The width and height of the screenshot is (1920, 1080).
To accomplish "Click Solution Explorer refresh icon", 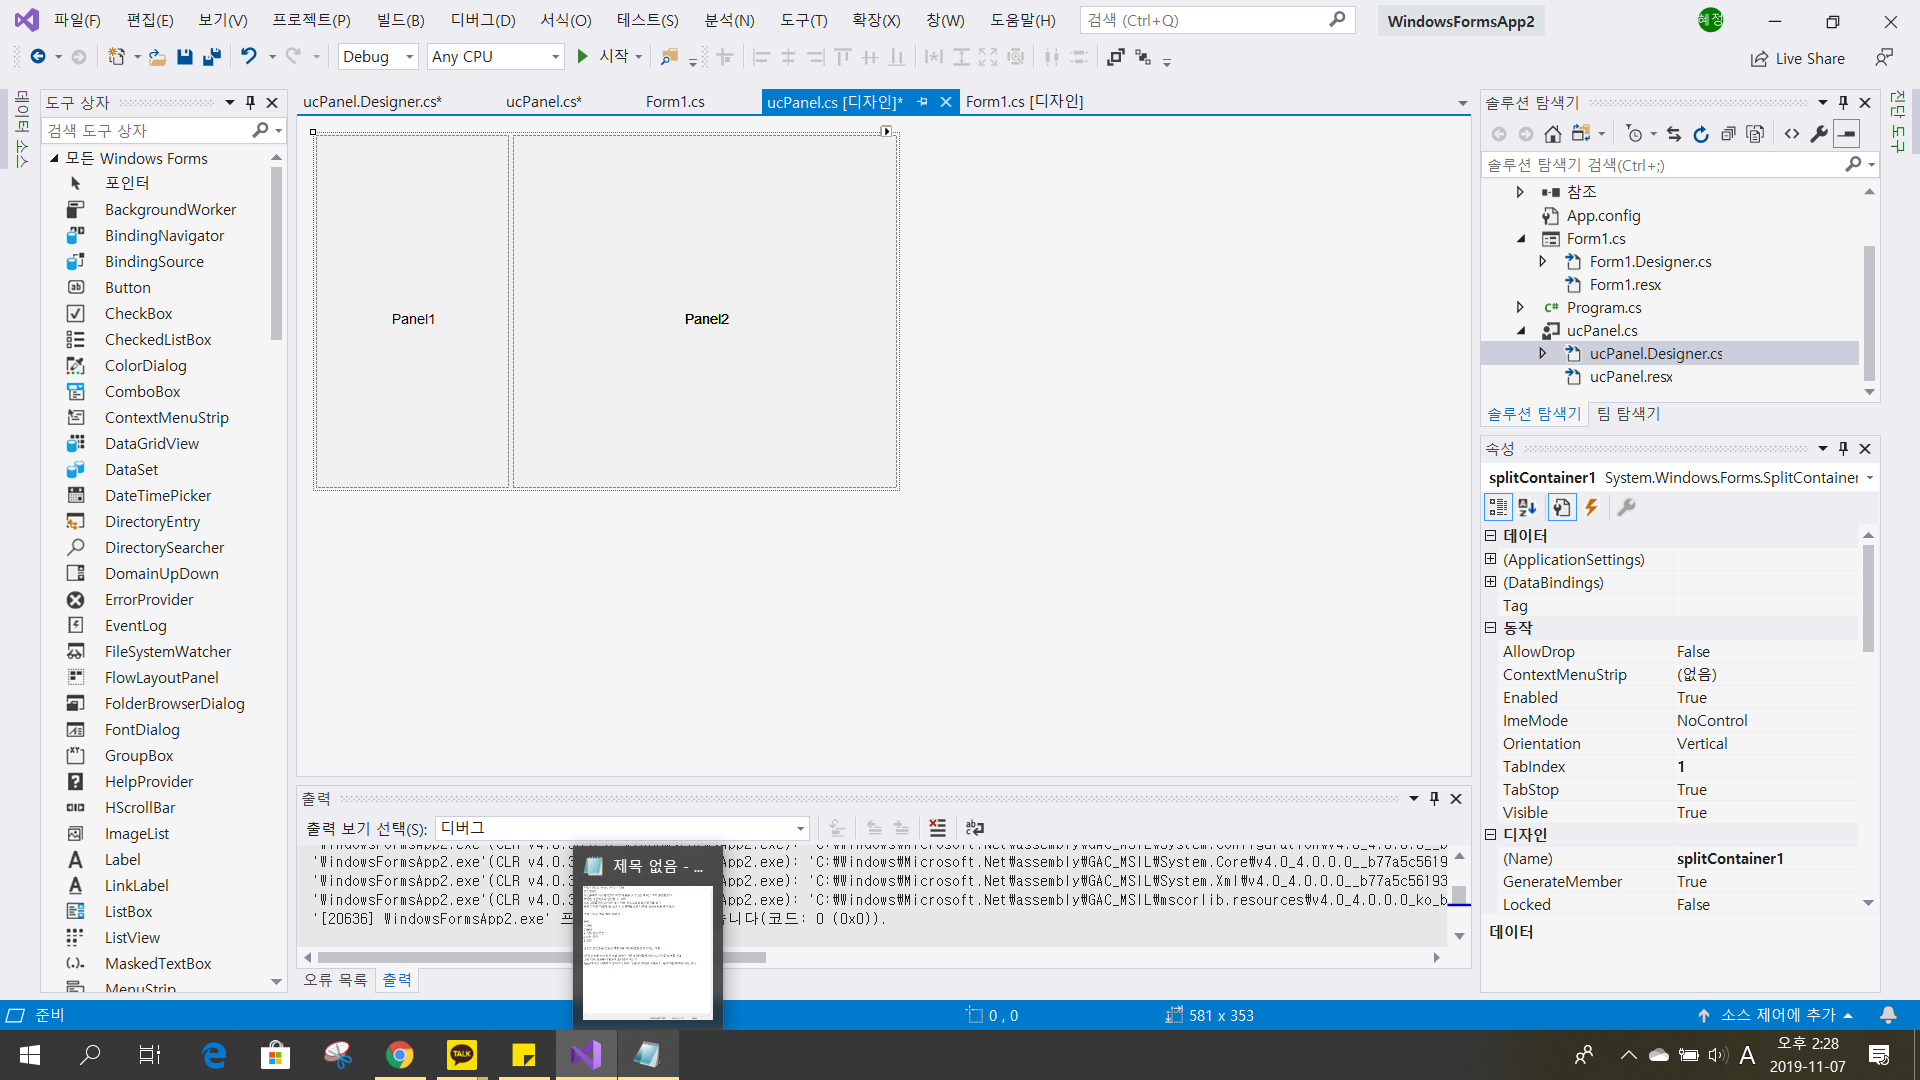I will point(1701,134).
